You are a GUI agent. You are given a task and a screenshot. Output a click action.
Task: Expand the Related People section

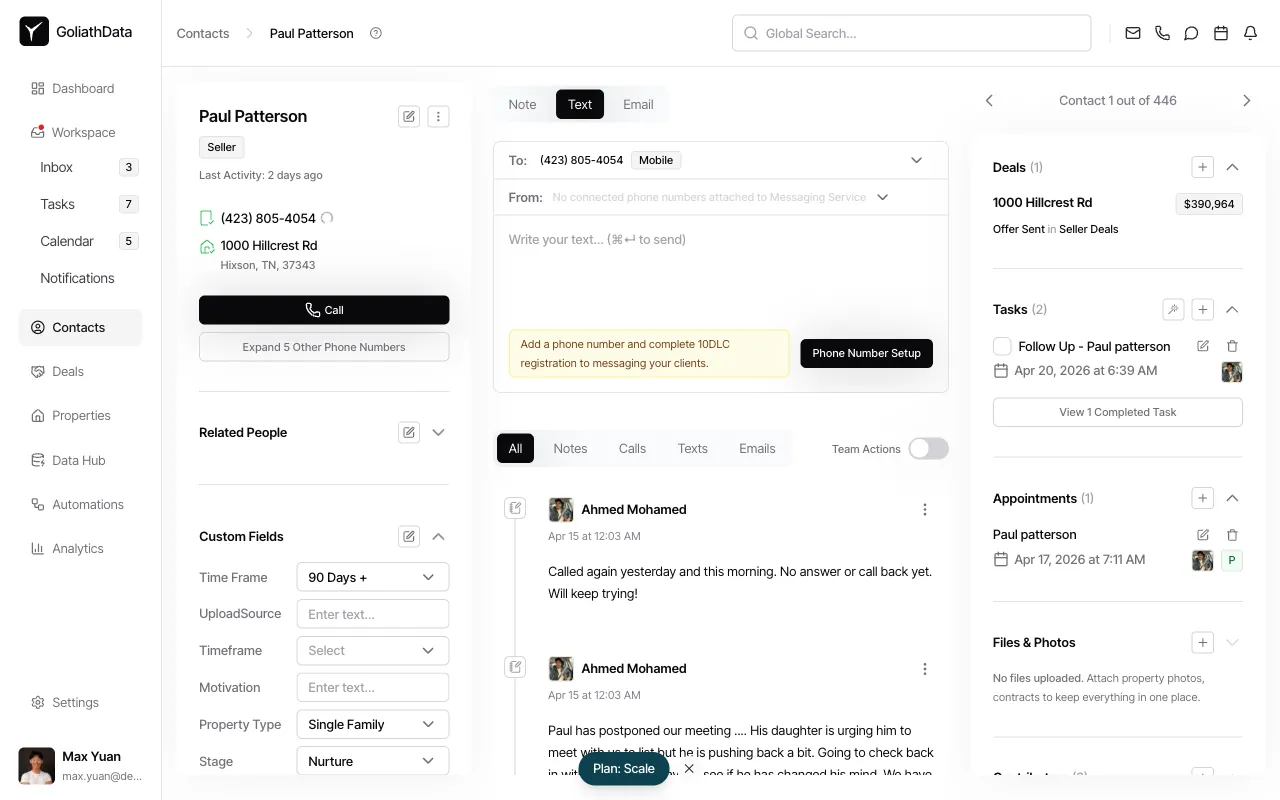(x=438, y=432)
